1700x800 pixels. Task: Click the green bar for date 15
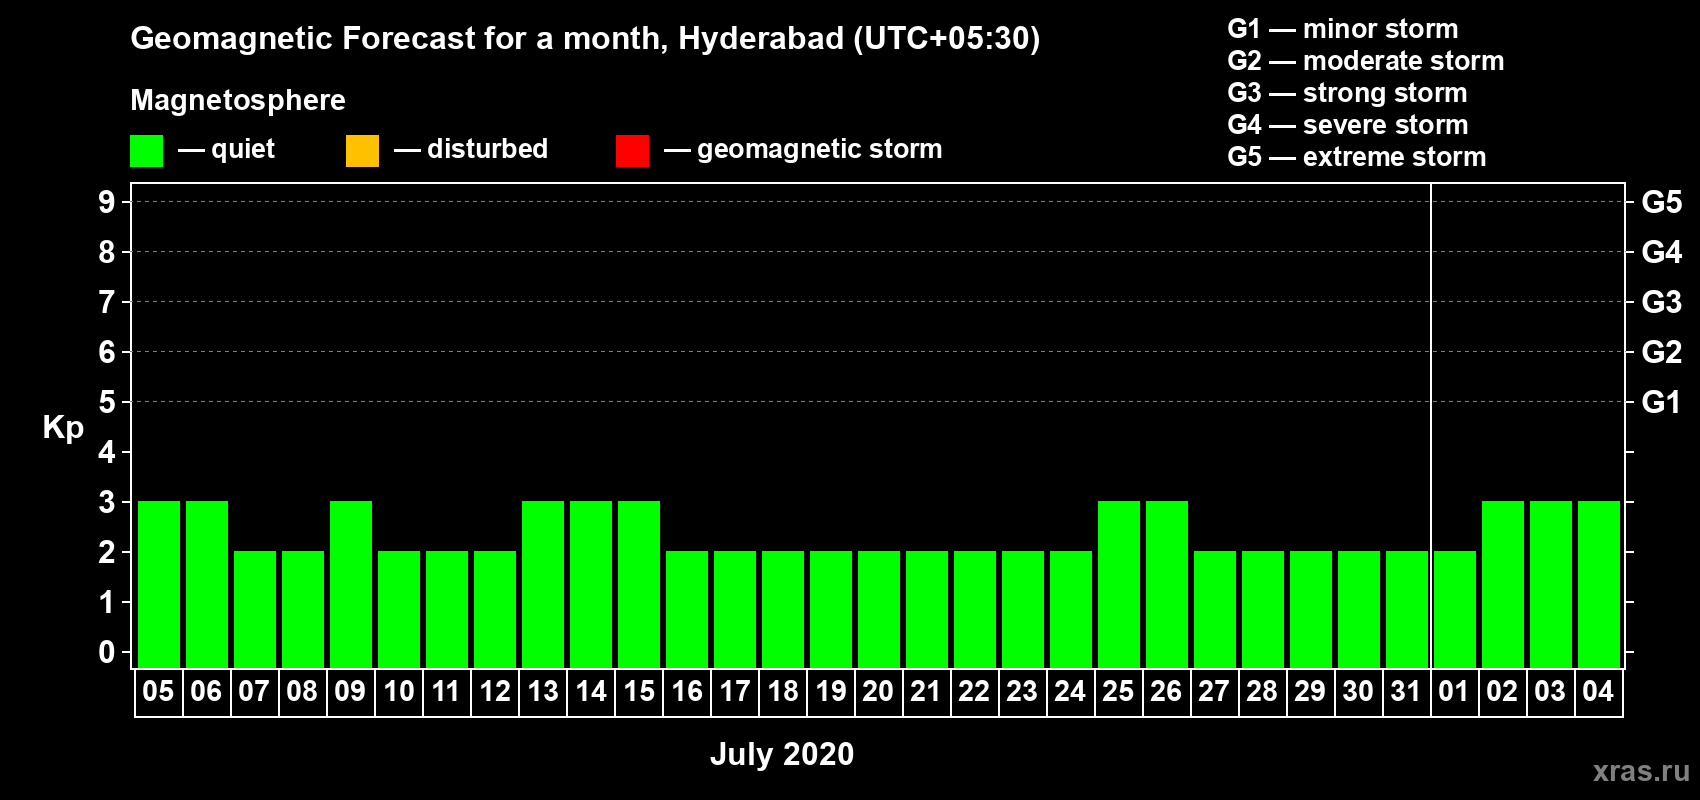pyautogui.click(x=639, y=584)
